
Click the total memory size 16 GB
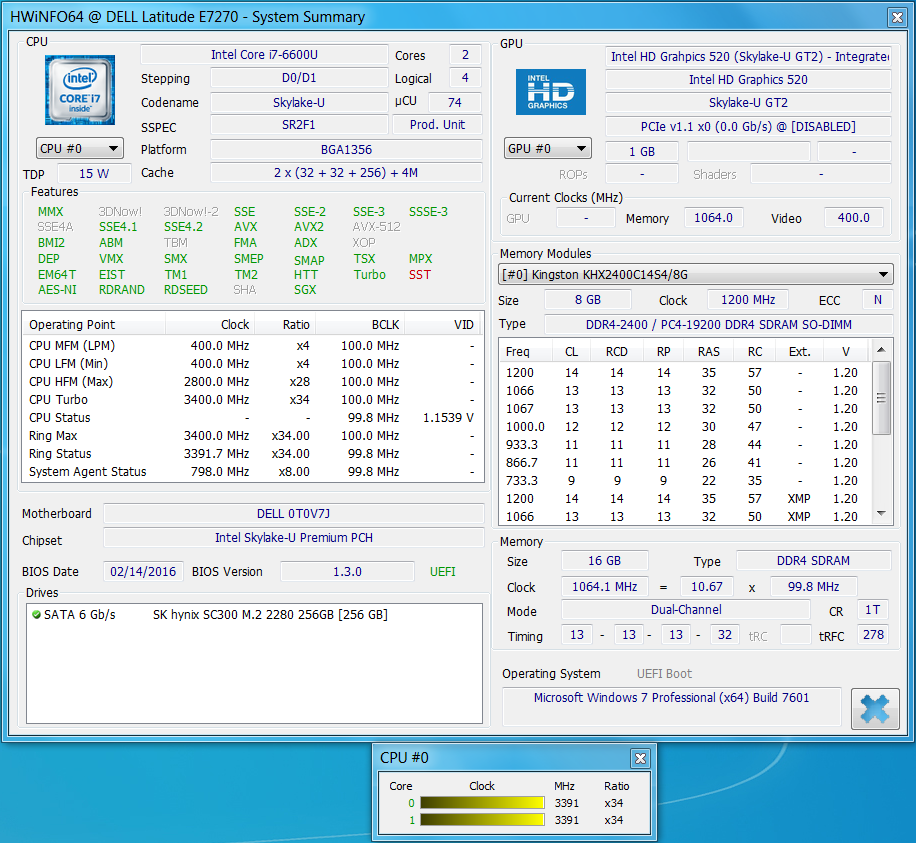604,561
